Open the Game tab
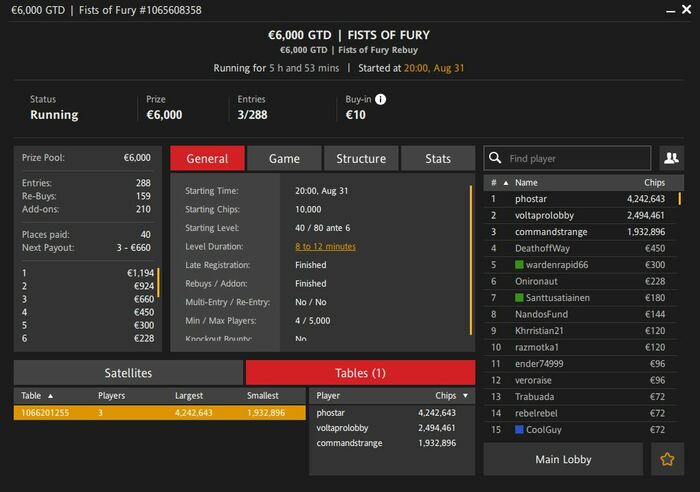 (x=284, y=158)
